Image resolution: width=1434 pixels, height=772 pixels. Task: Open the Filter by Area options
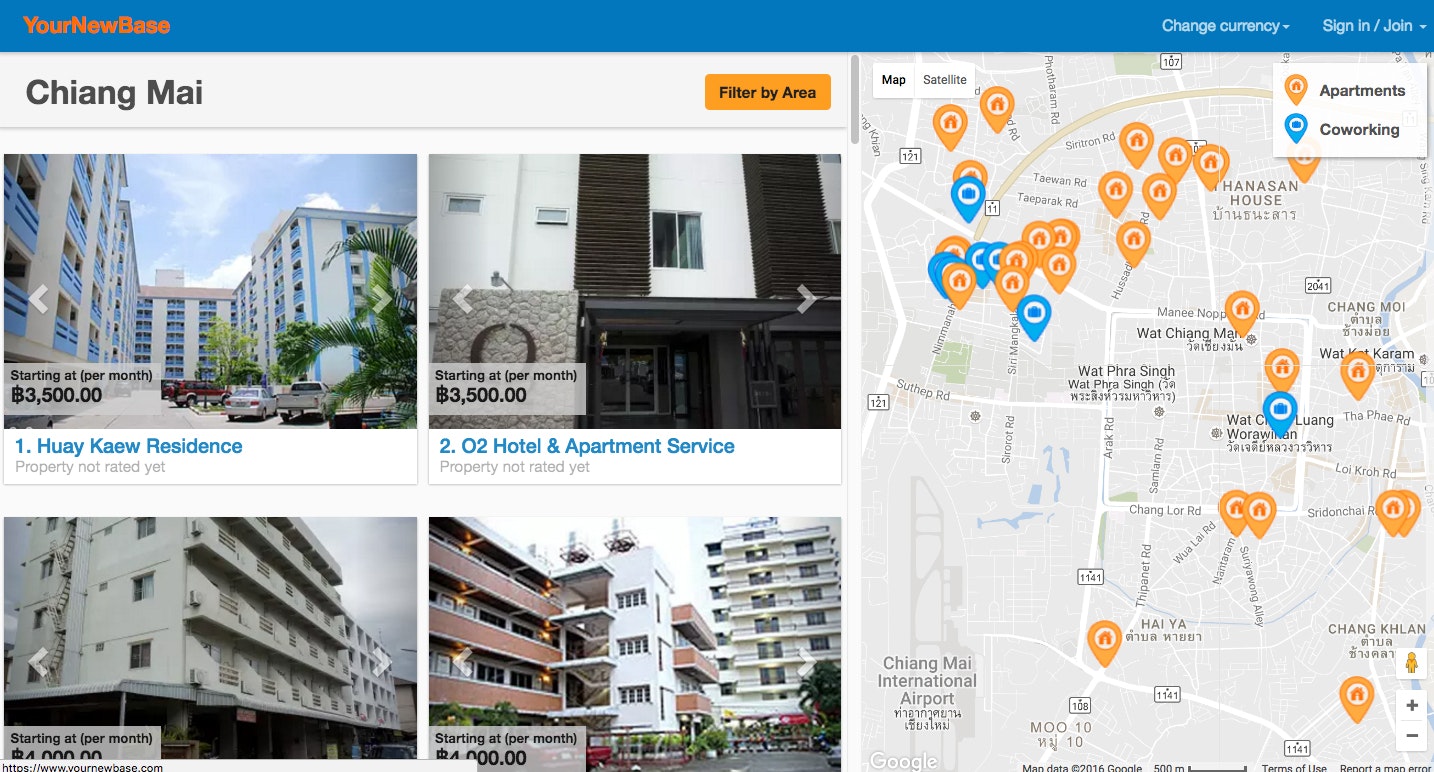click(768, 92)
